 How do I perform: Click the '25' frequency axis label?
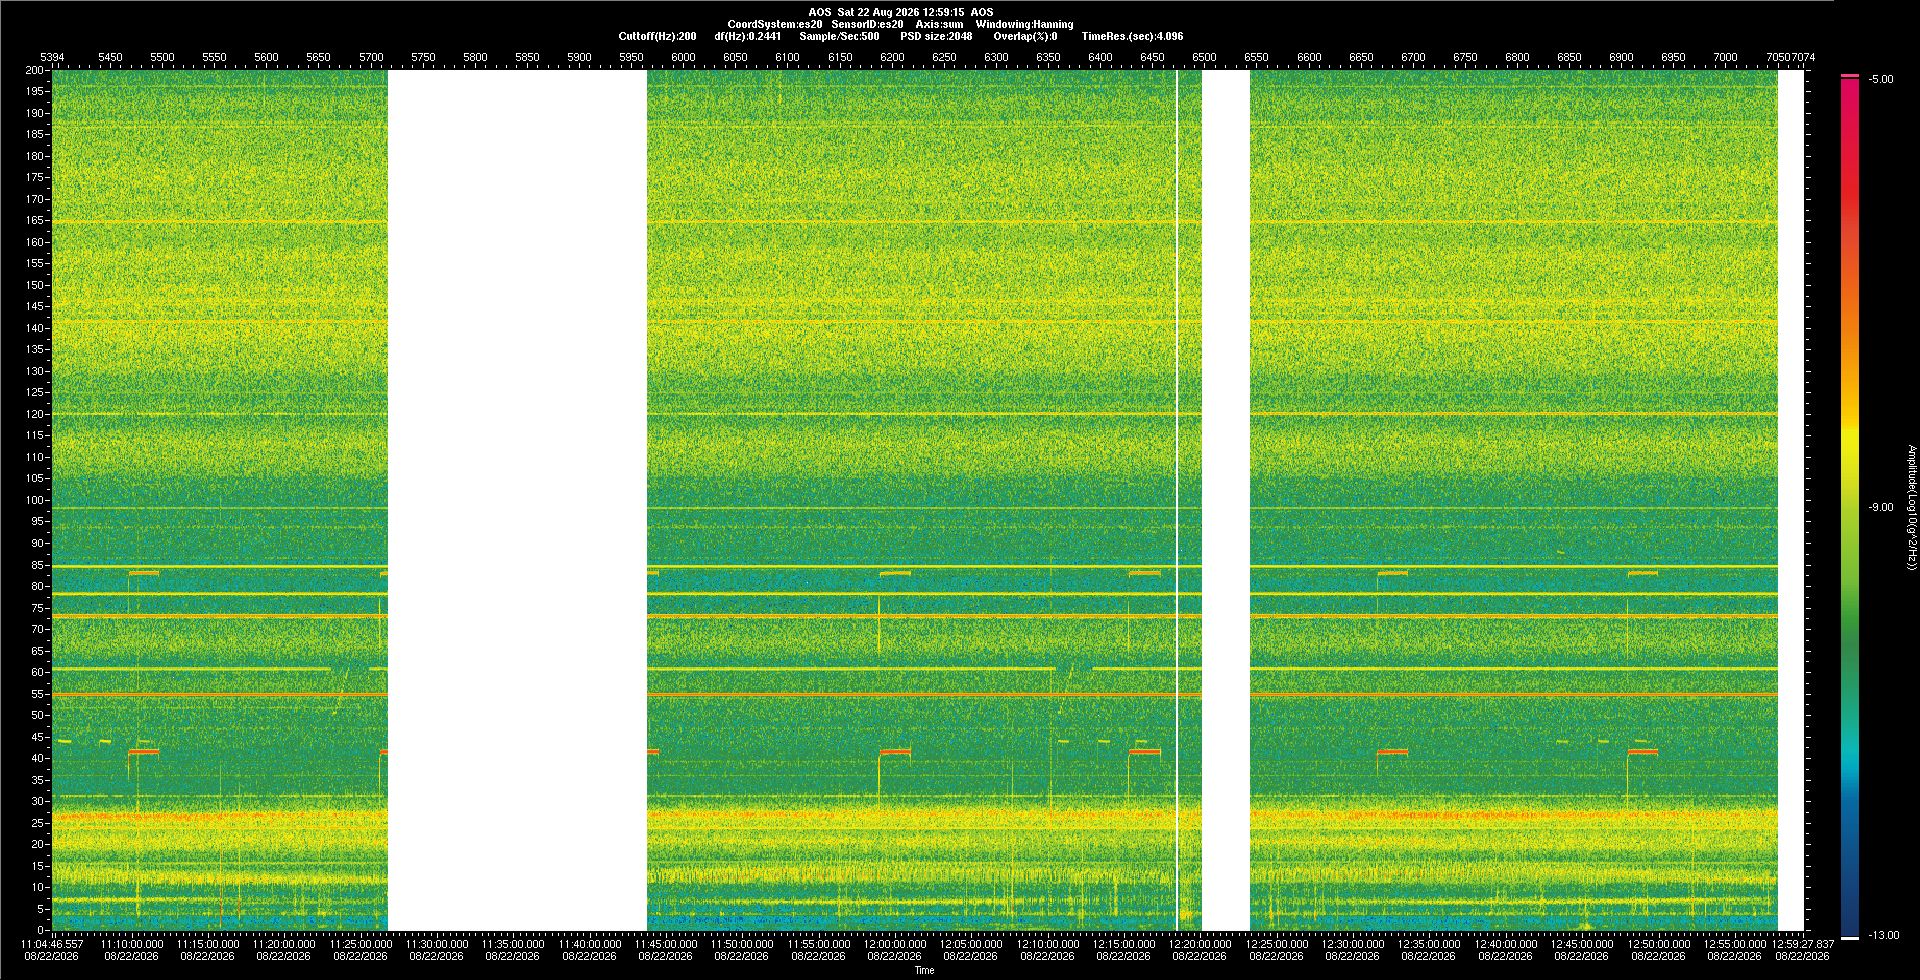(x=38, y=823)
